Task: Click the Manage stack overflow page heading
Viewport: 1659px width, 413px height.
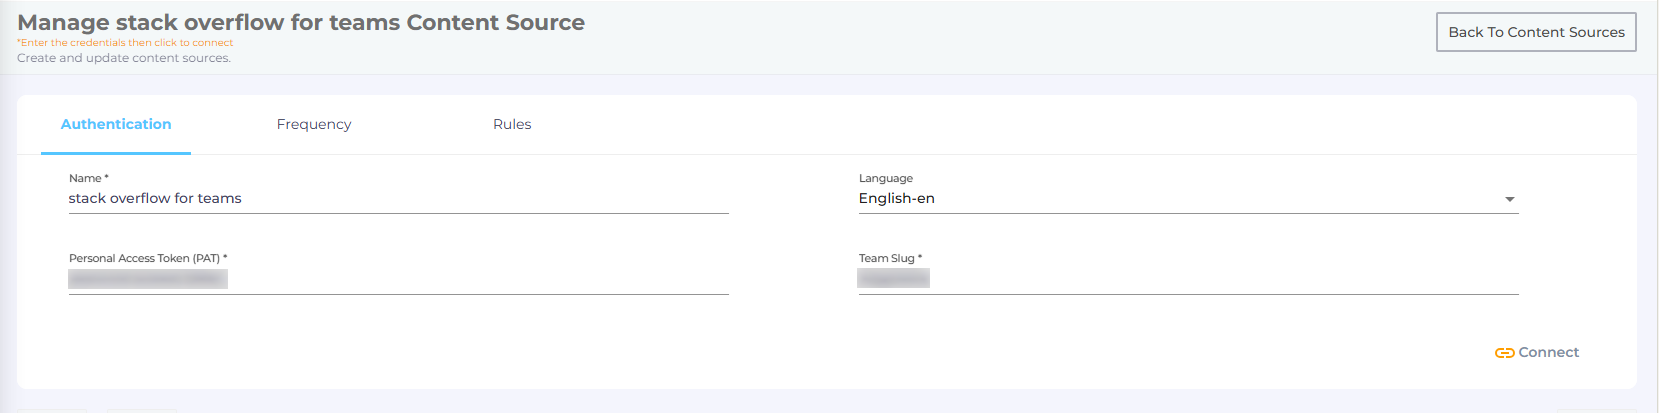Action: [x=301, y=22]
